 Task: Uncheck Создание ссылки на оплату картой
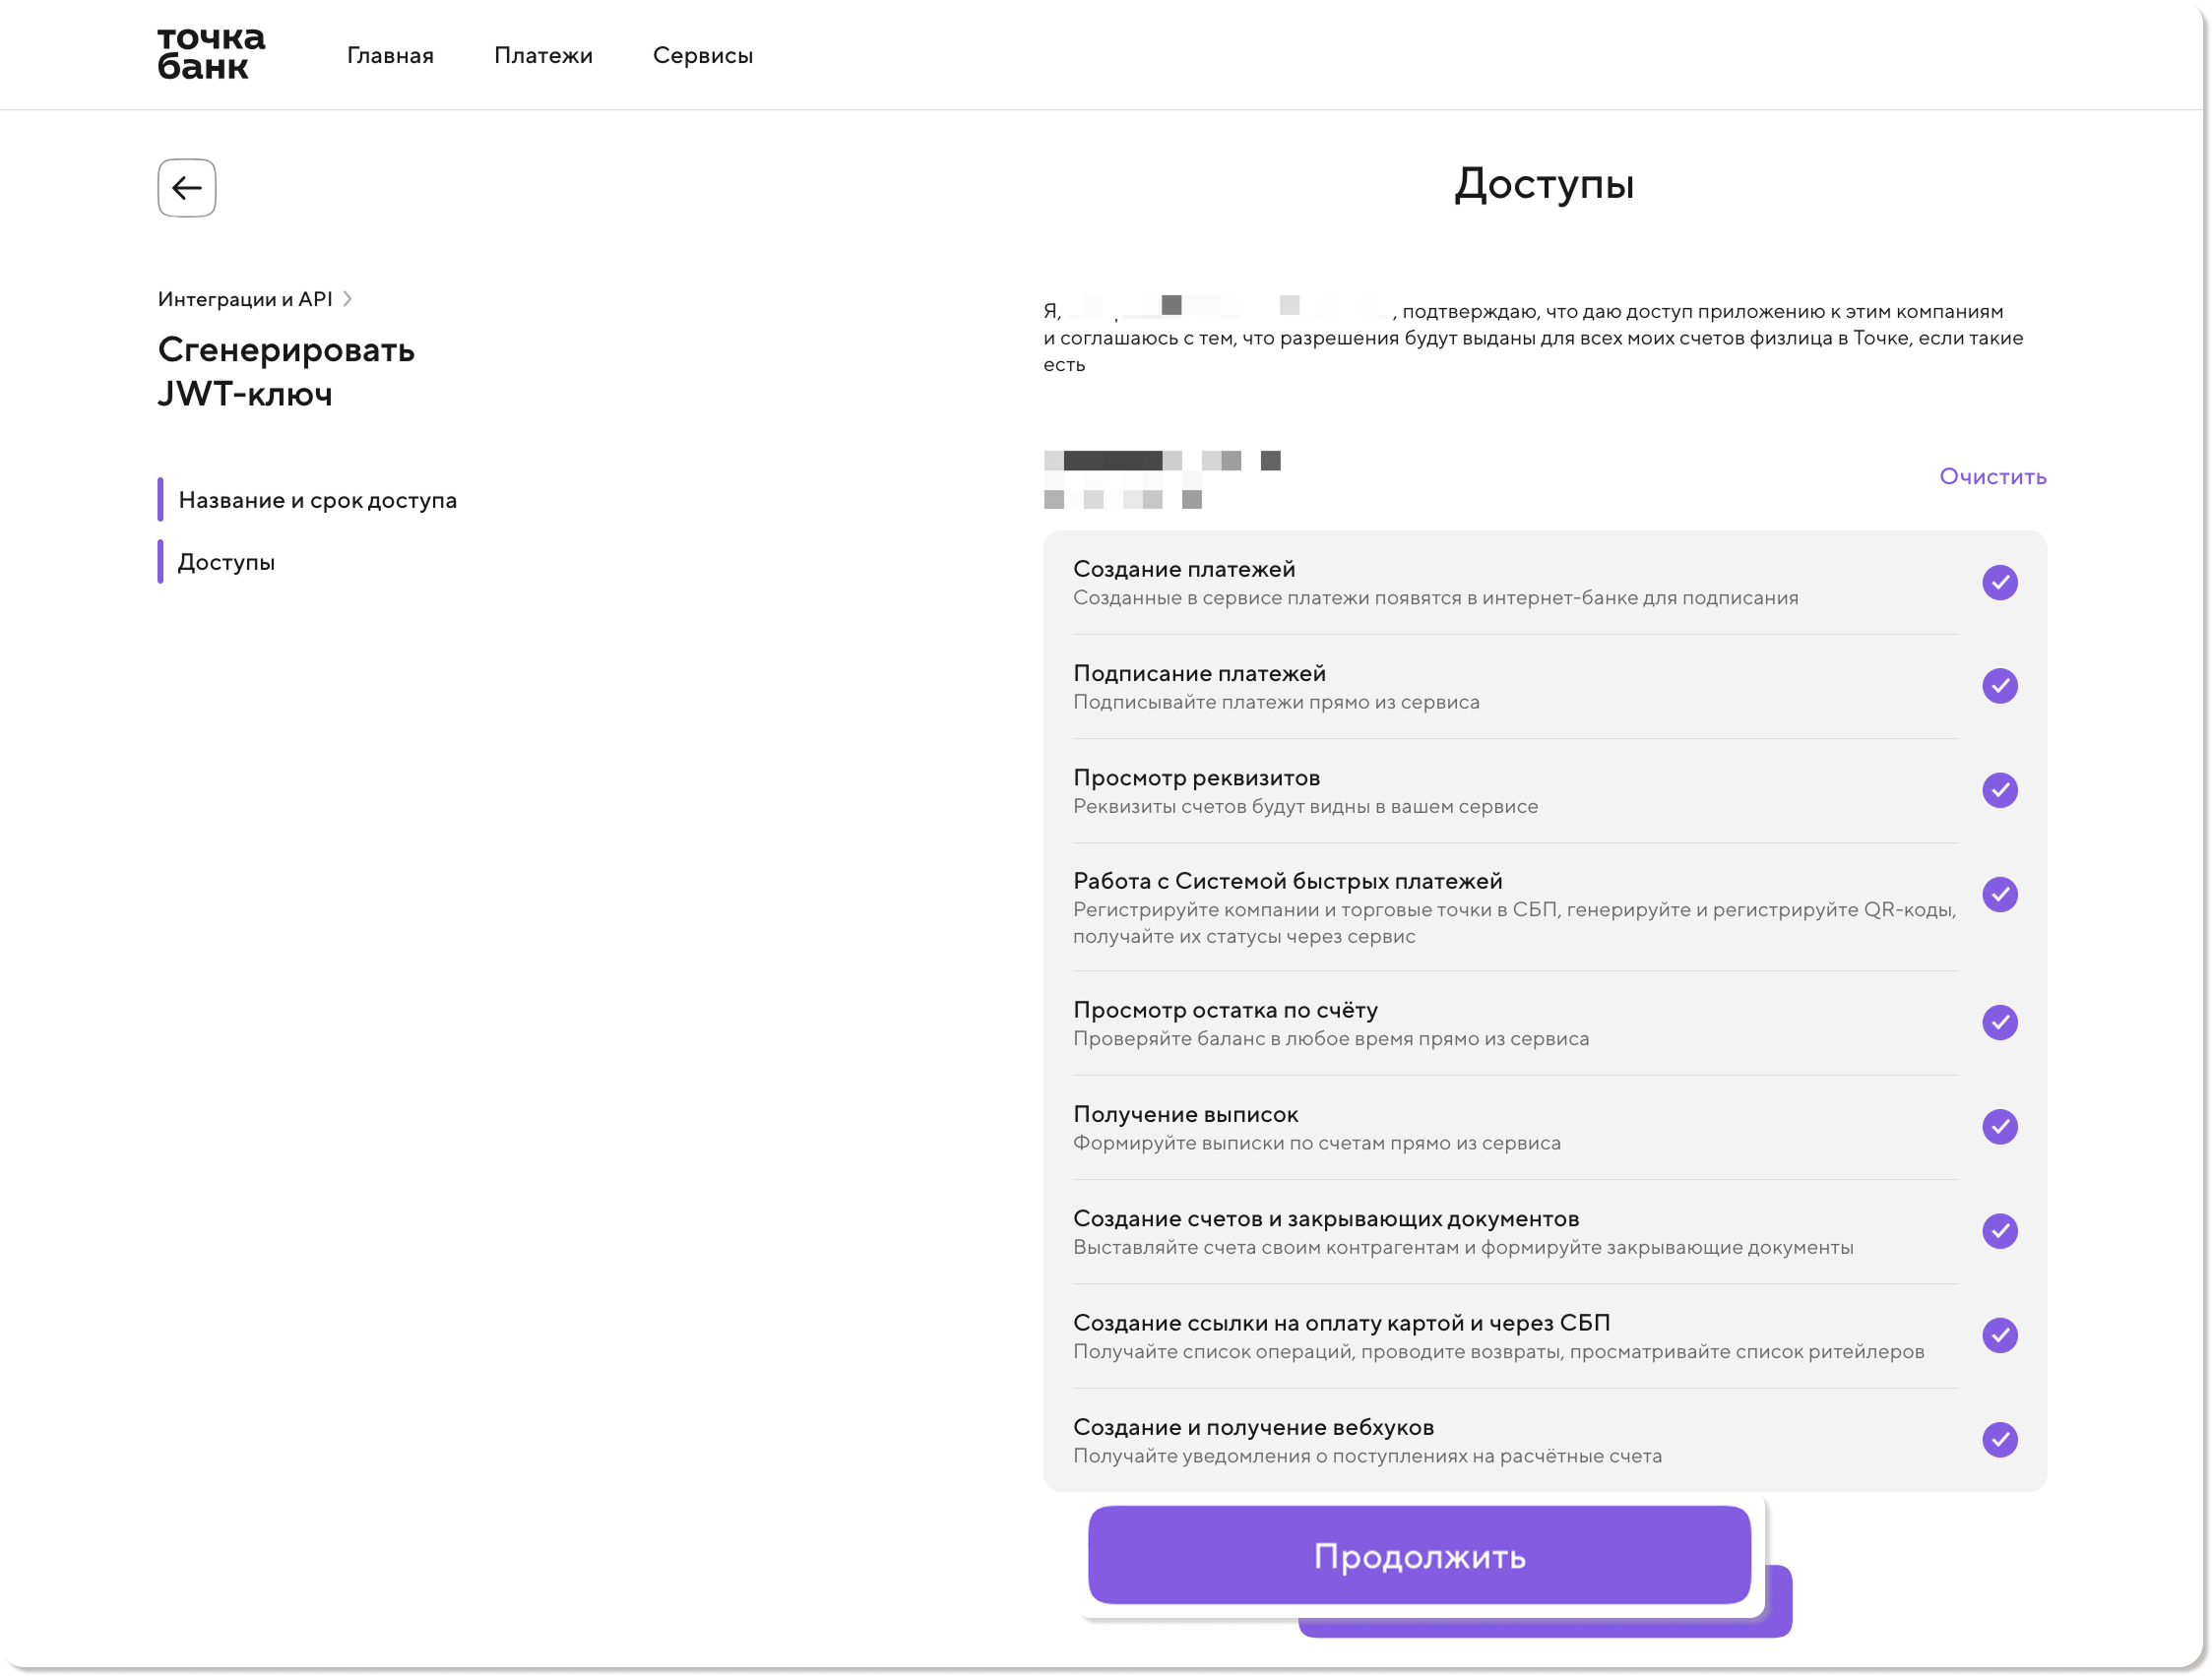click(1999, 1335)
